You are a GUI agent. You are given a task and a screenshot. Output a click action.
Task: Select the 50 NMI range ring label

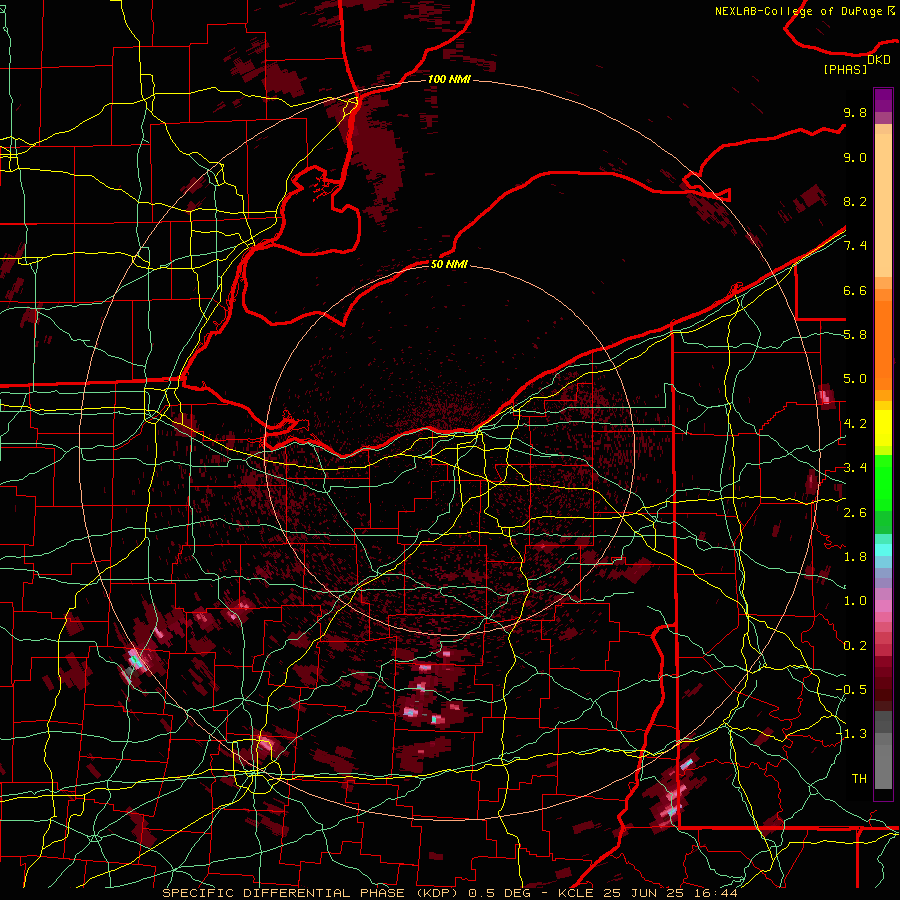pos(449,264)
